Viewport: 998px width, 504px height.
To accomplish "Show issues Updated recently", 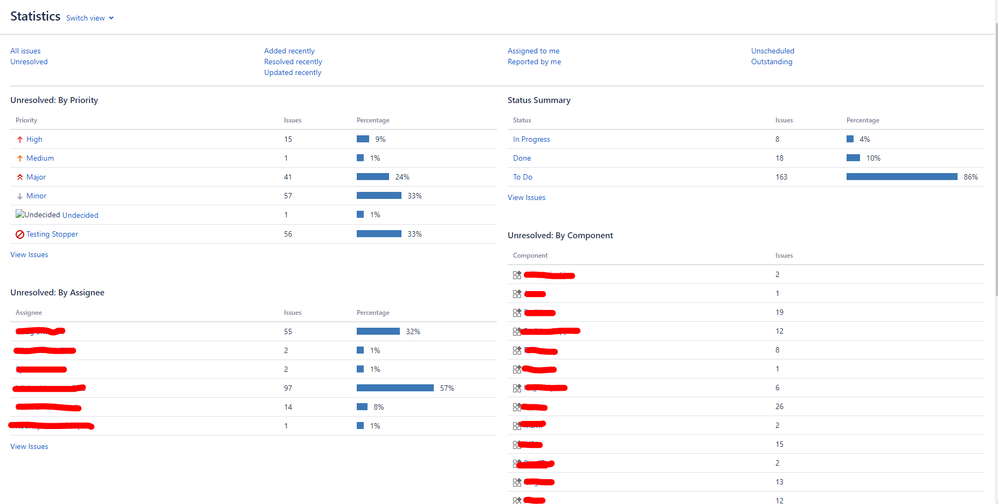I will pyautogui.click(x=293, y=73).
